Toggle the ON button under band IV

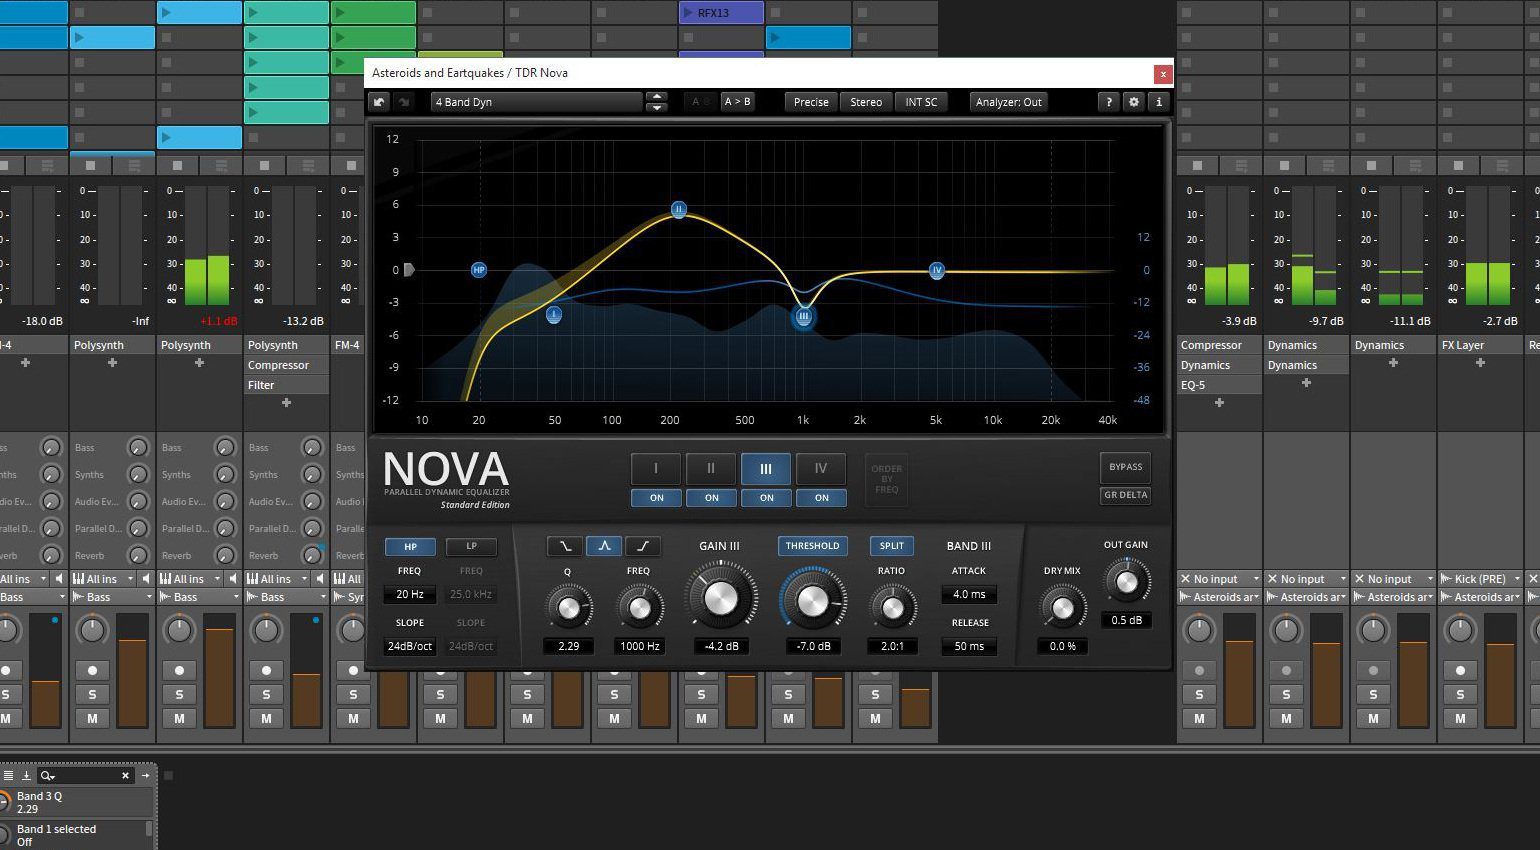(x=822, y=498)
